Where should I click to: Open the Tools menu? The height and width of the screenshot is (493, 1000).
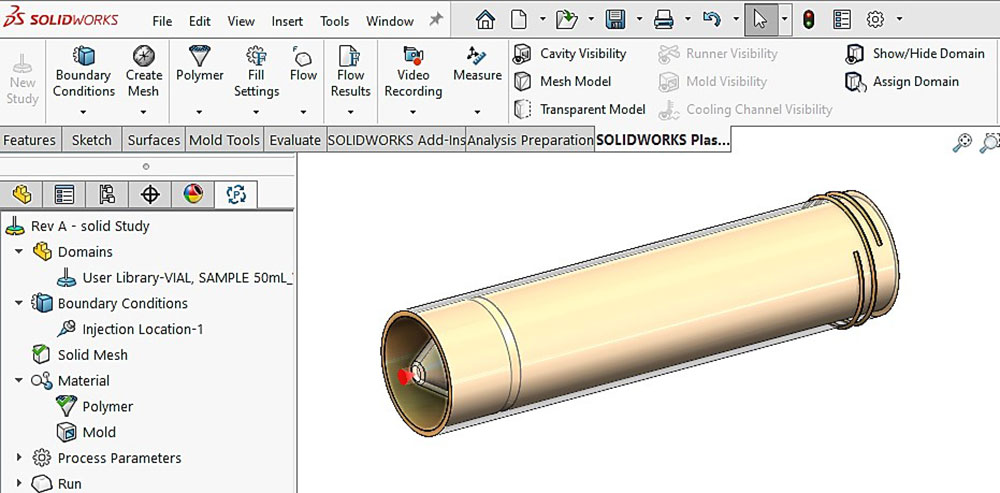[334, 21]
